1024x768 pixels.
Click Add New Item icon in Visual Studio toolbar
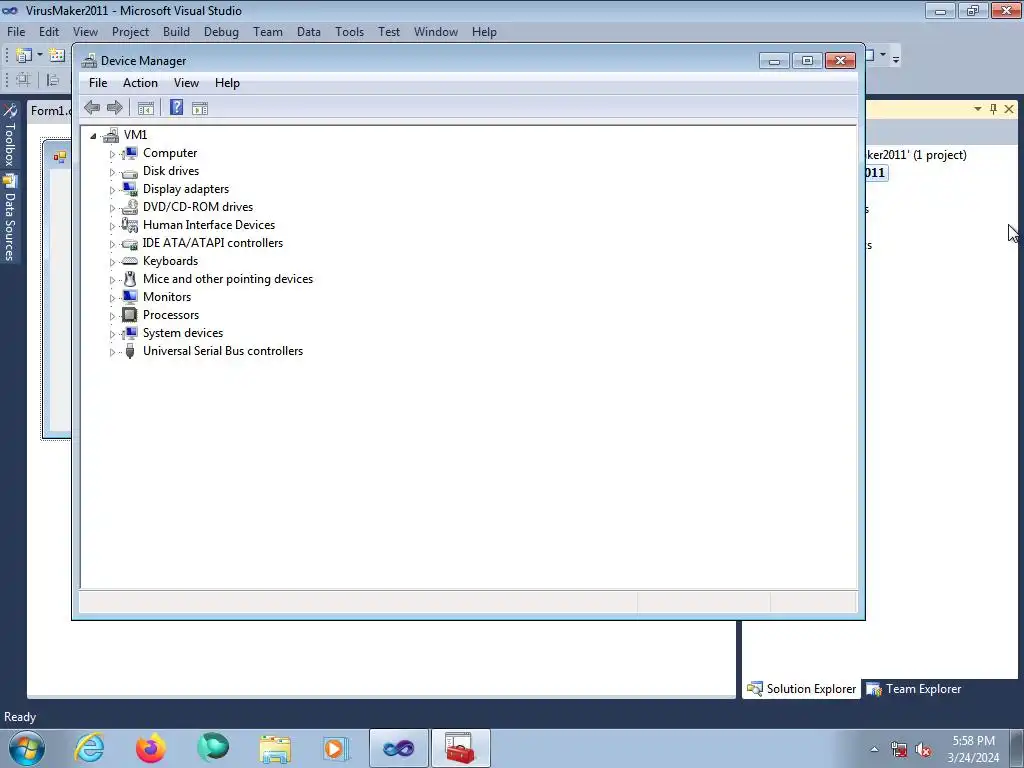pyautogui.click(x=57, y=56)
